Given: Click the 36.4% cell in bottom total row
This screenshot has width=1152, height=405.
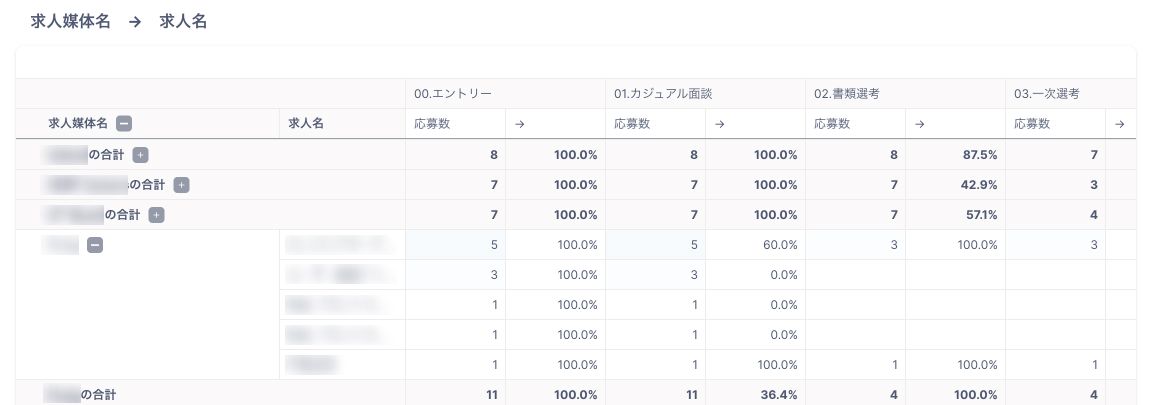Looking at the screenshot, I should [779, 395].
